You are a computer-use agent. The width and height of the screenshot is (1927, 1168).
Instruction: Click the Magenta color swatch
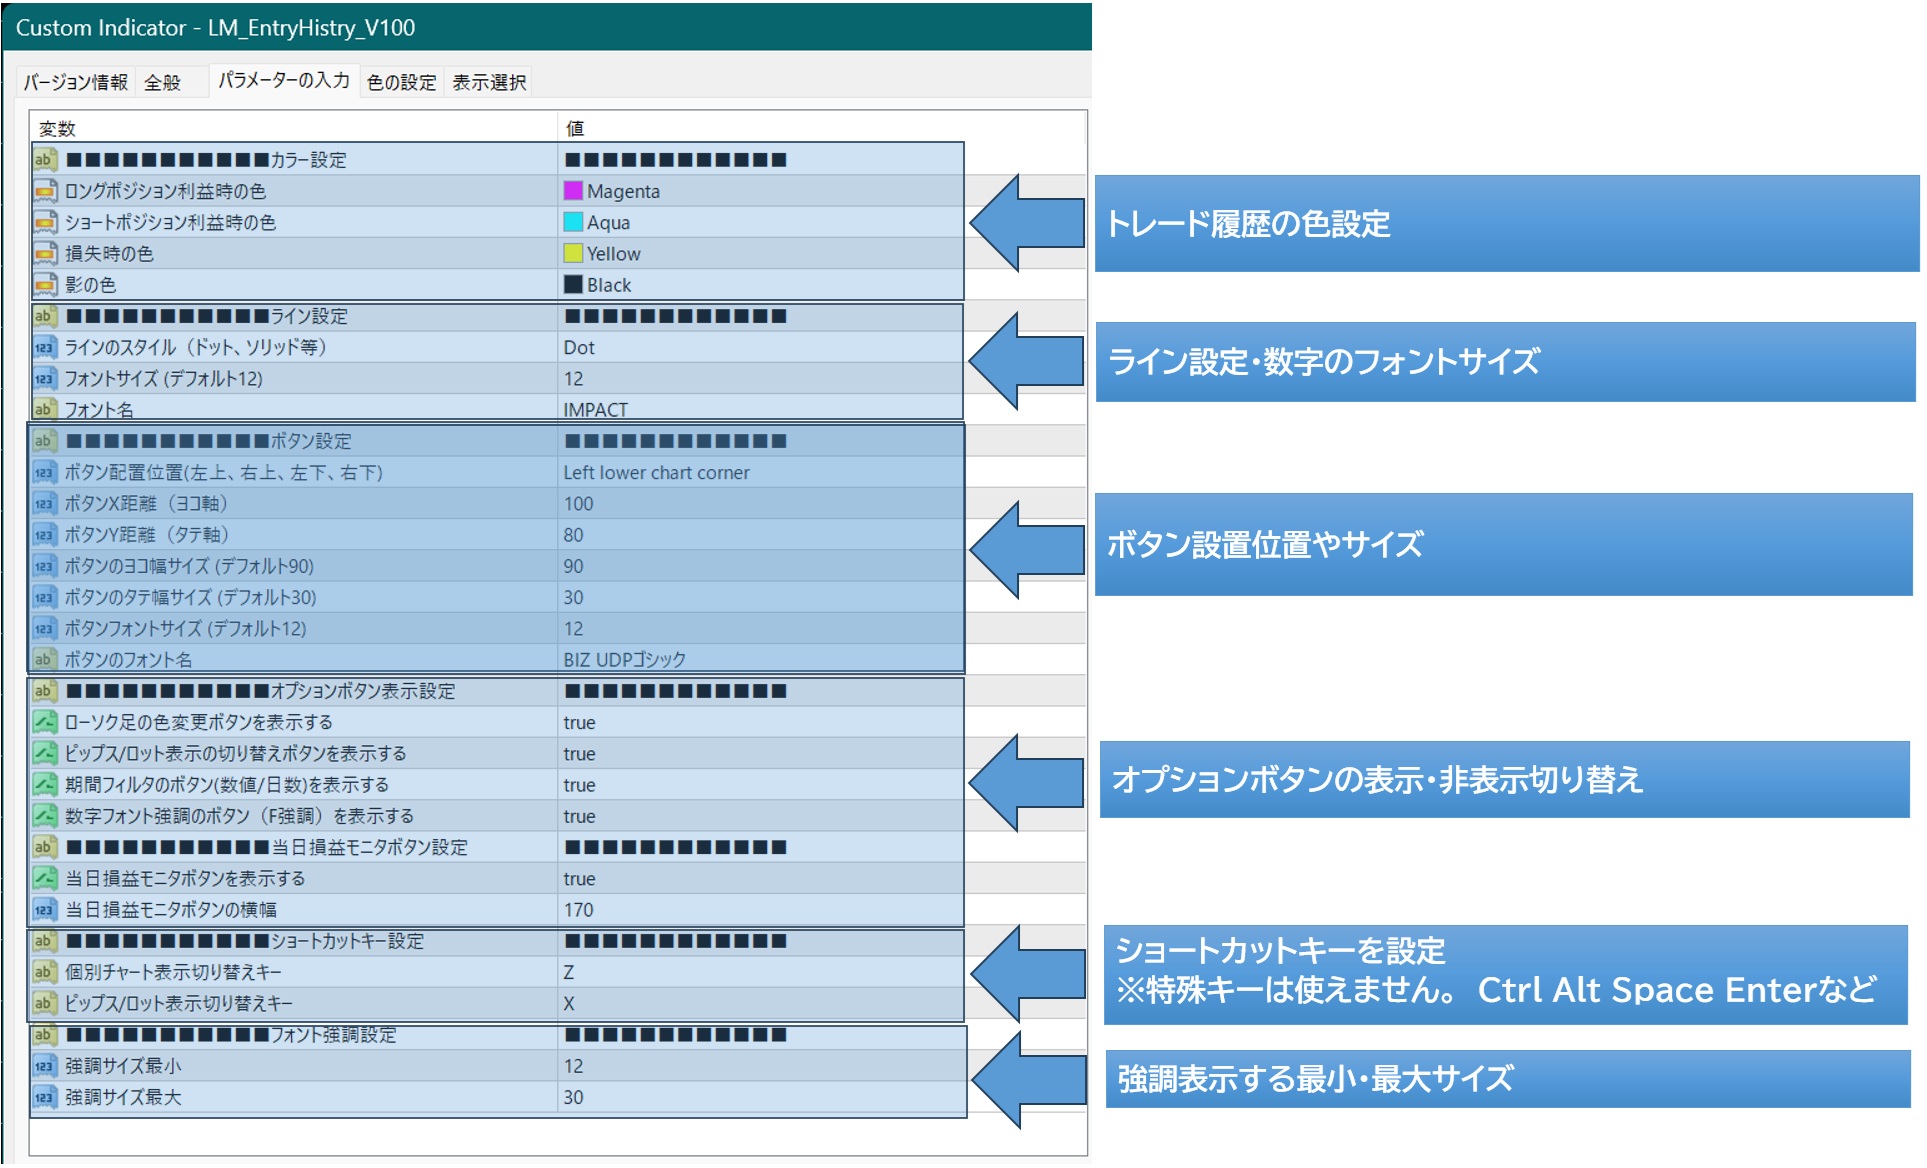[x=573, y=191]
